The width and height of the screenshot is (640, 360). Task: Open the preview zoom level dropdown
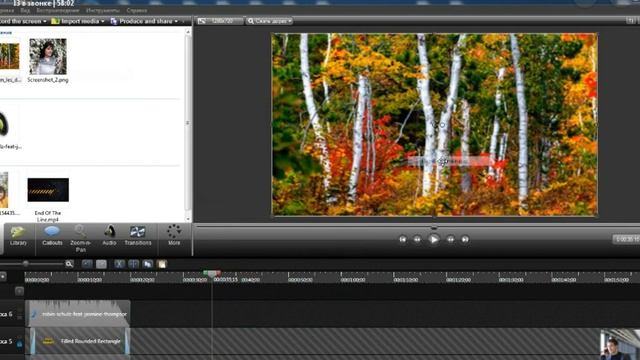269,21
